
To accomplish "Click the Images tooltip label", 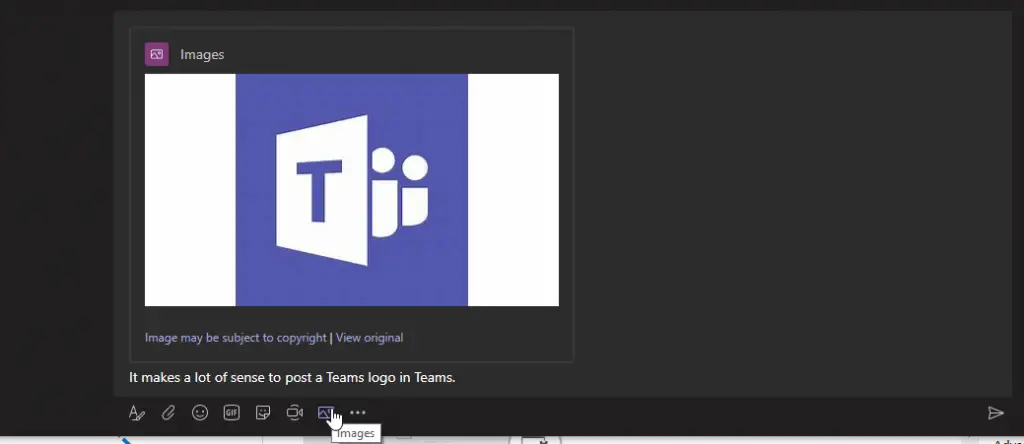I will (355, 434).
